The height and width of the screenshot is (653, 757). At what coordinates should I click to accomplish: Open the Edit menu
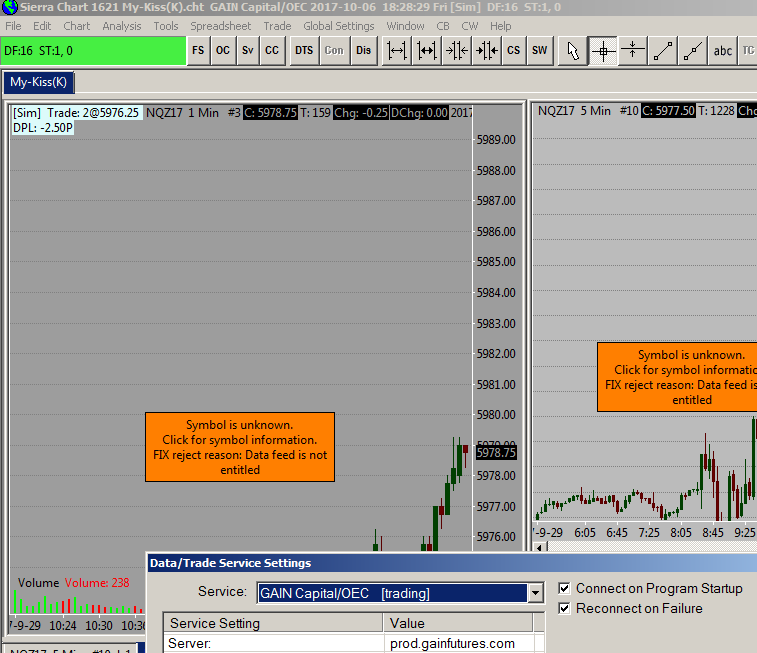pyautogui.click(x=42, y=26)
